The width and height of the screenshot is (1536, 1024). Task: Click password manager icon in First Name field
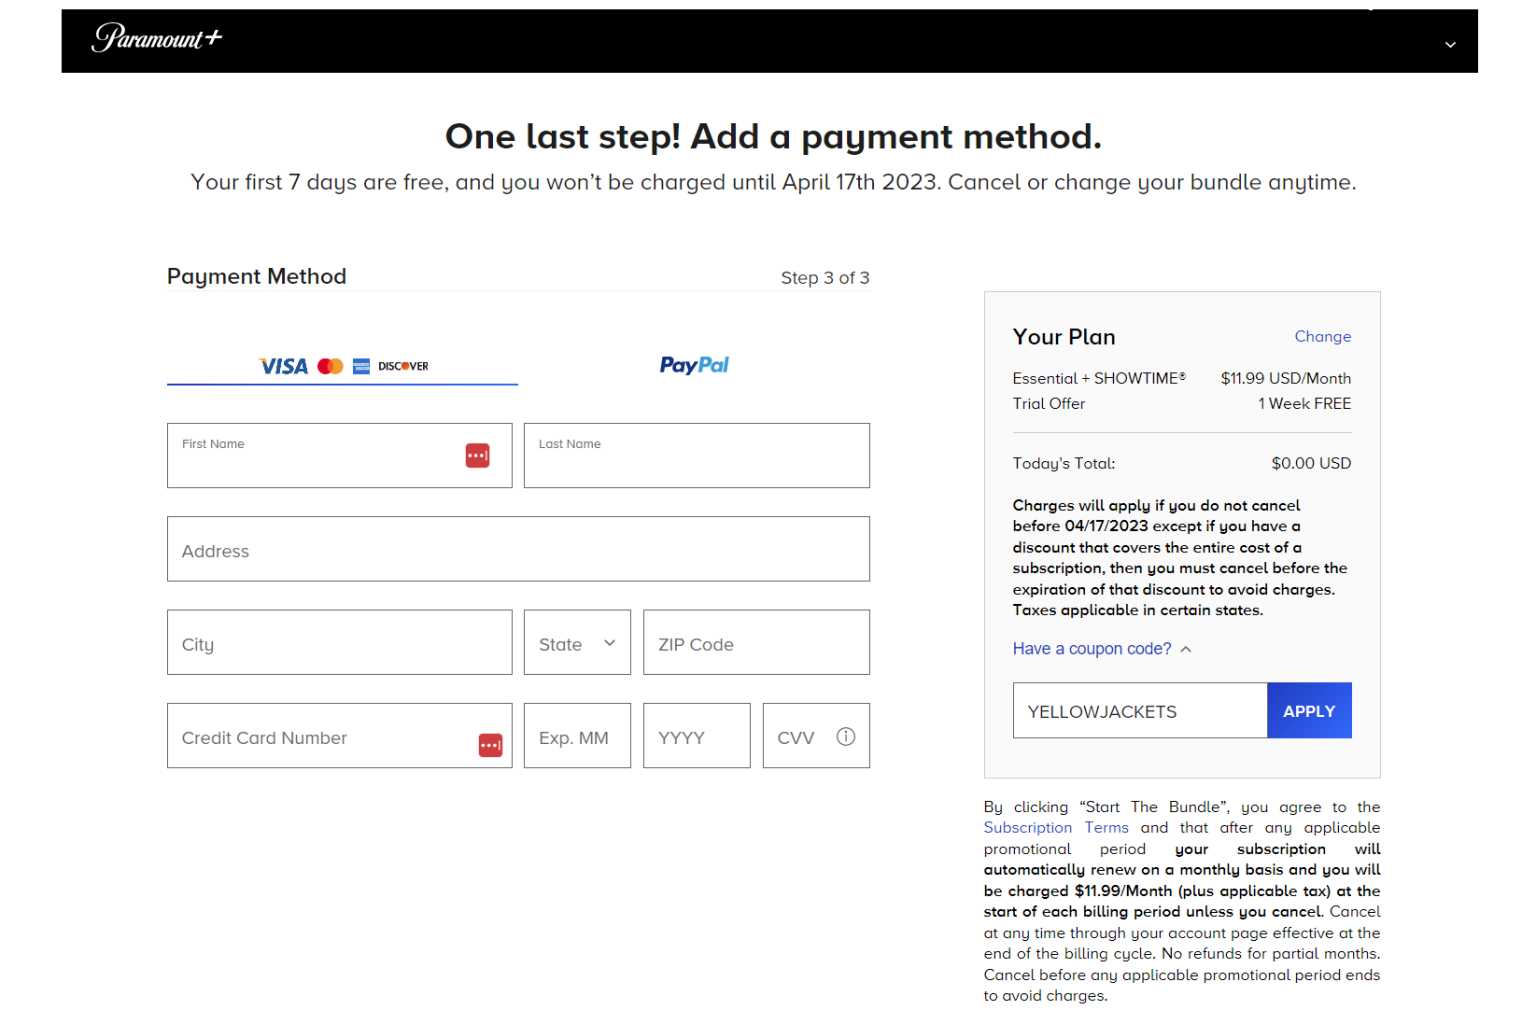point(477,456)
